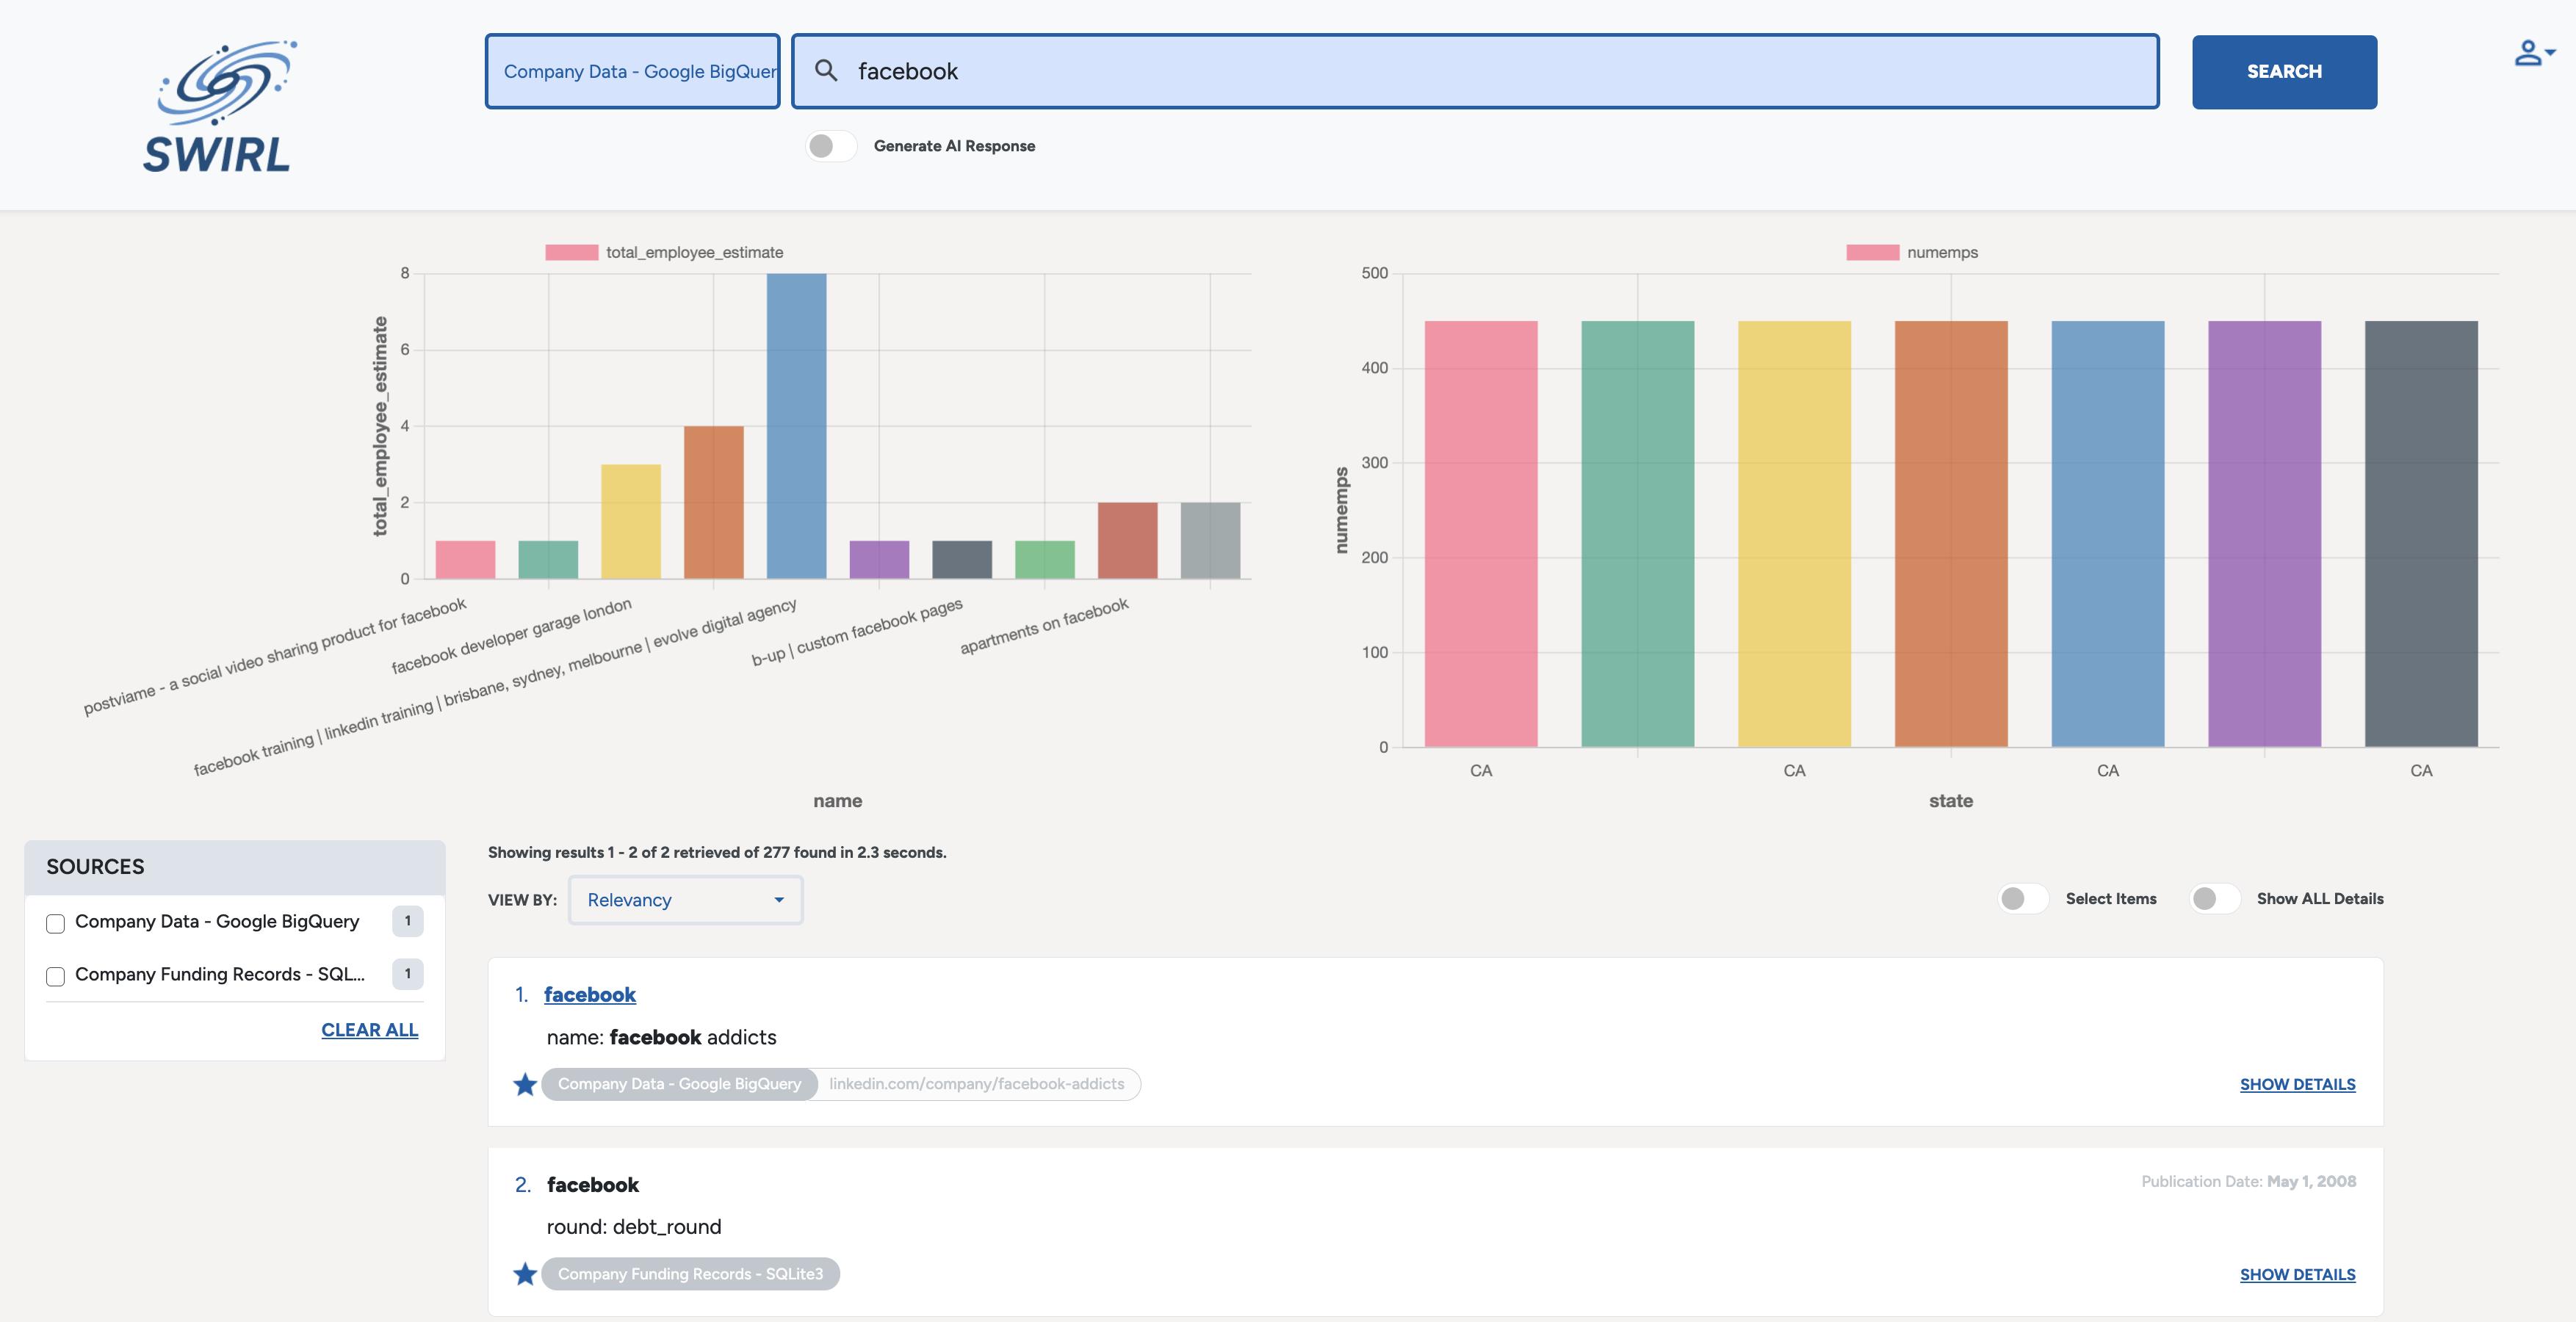This screenshot has height=1322, width=2576.
Task: Click the magnifying glass search icon
Action: [826, 71]
